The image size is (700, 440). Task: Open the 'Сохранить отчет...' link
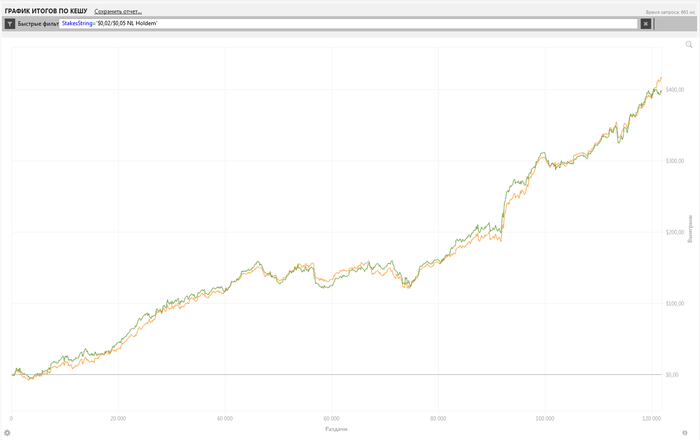coord(118,12)
